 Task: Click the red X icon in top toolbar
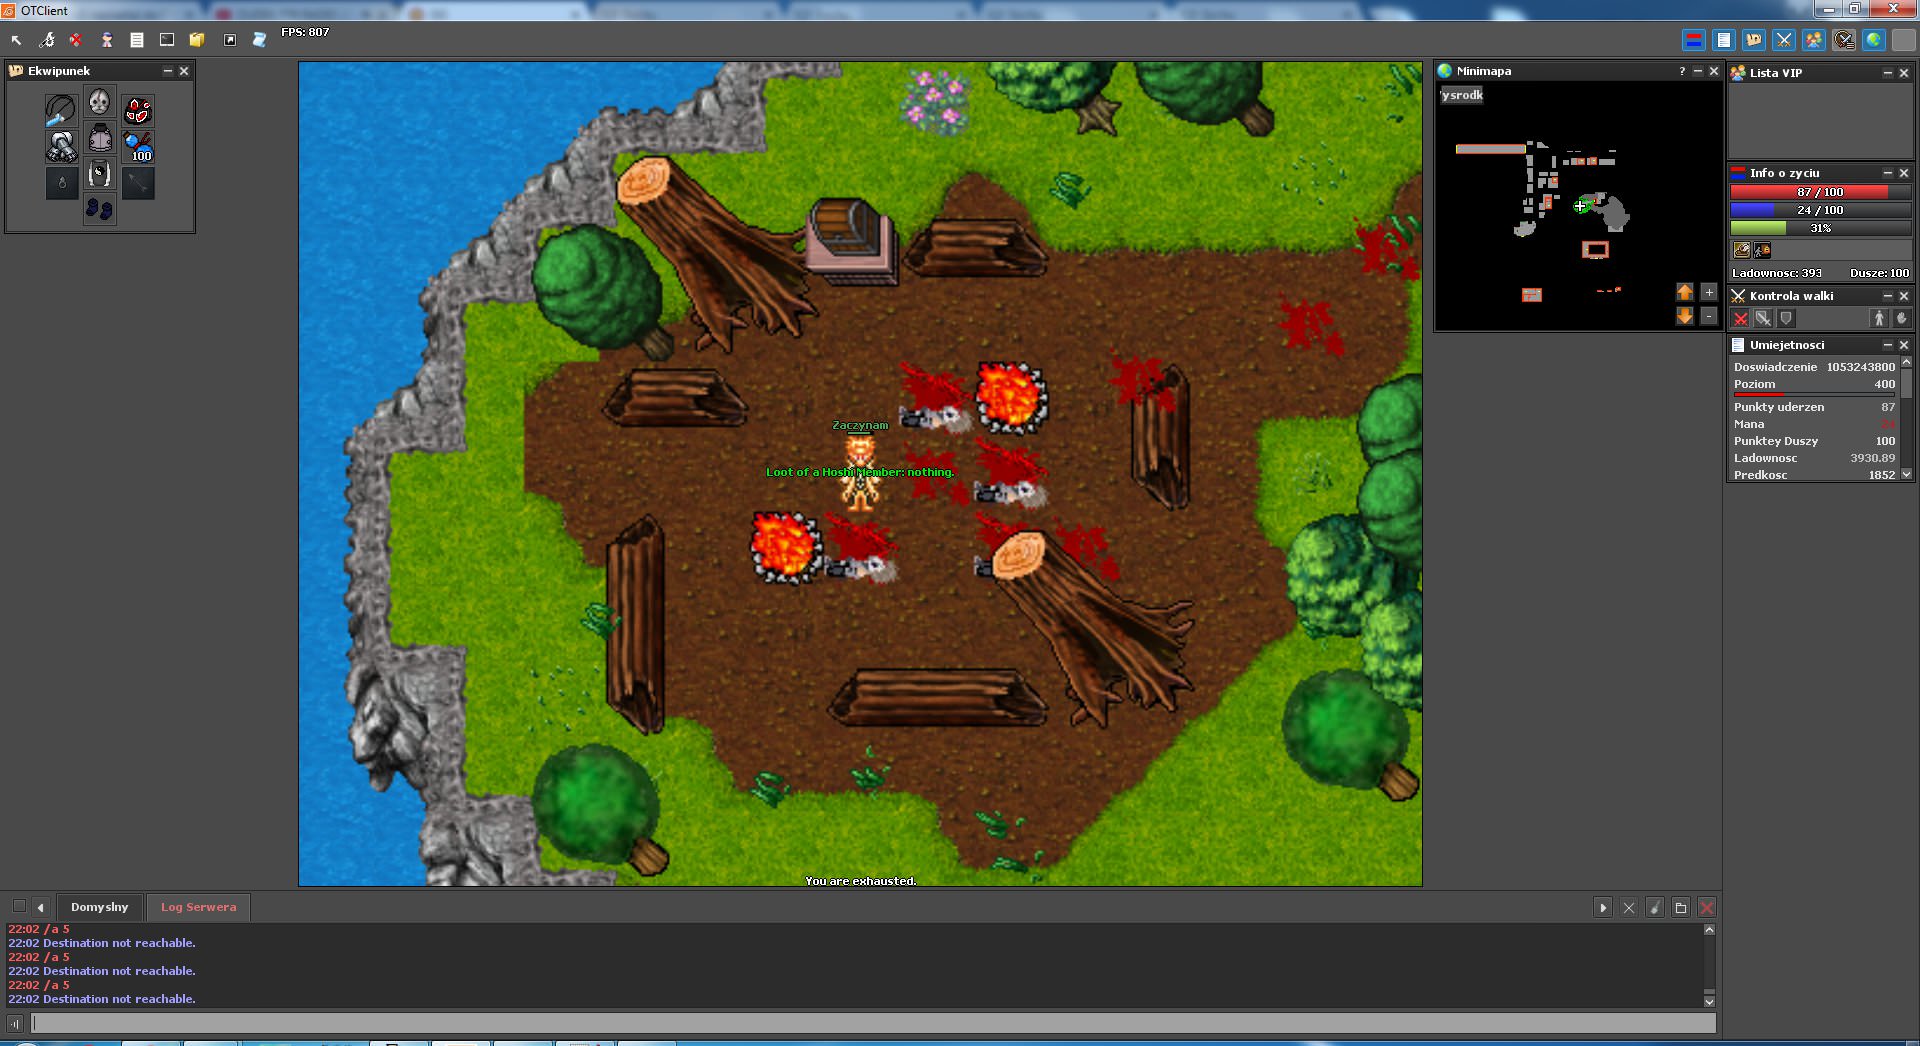[x=76, y=40]
